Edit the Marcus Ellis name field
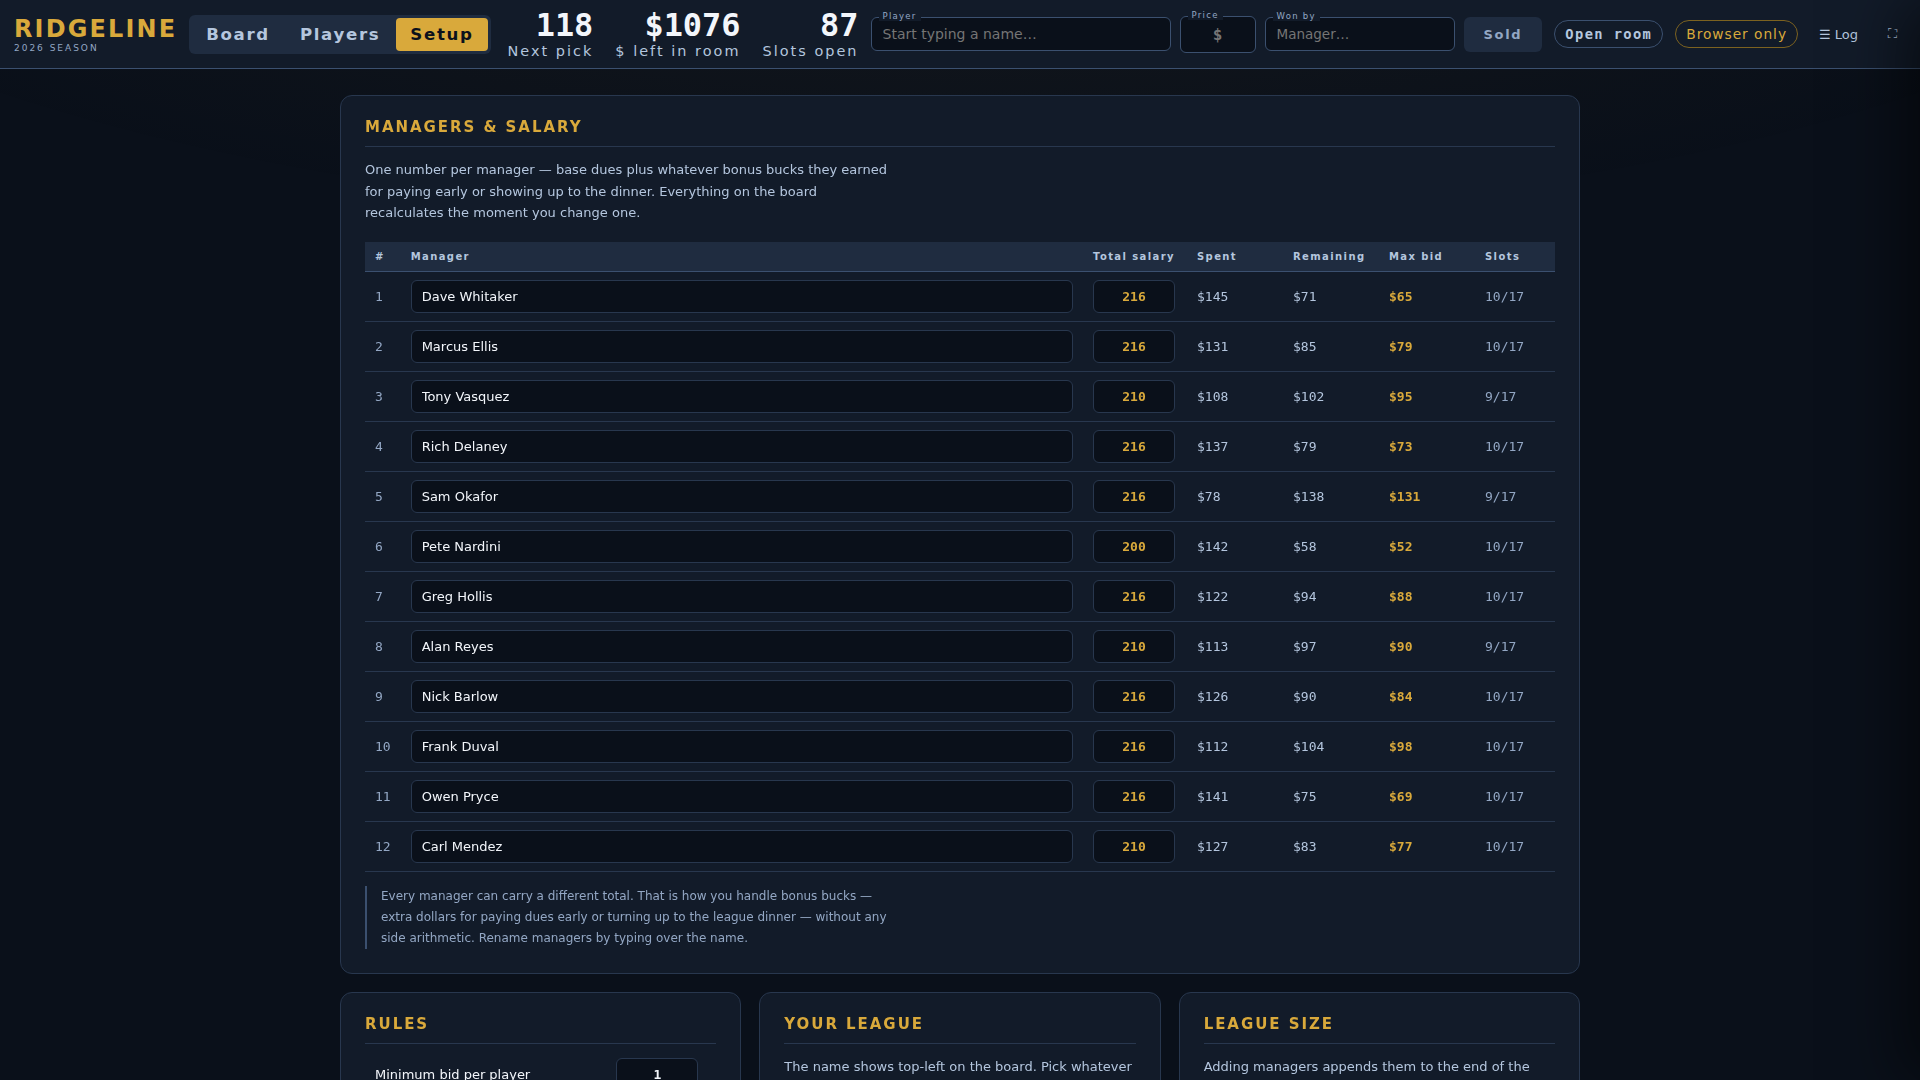This screenshot has height=1080, width=1920. 741,347
